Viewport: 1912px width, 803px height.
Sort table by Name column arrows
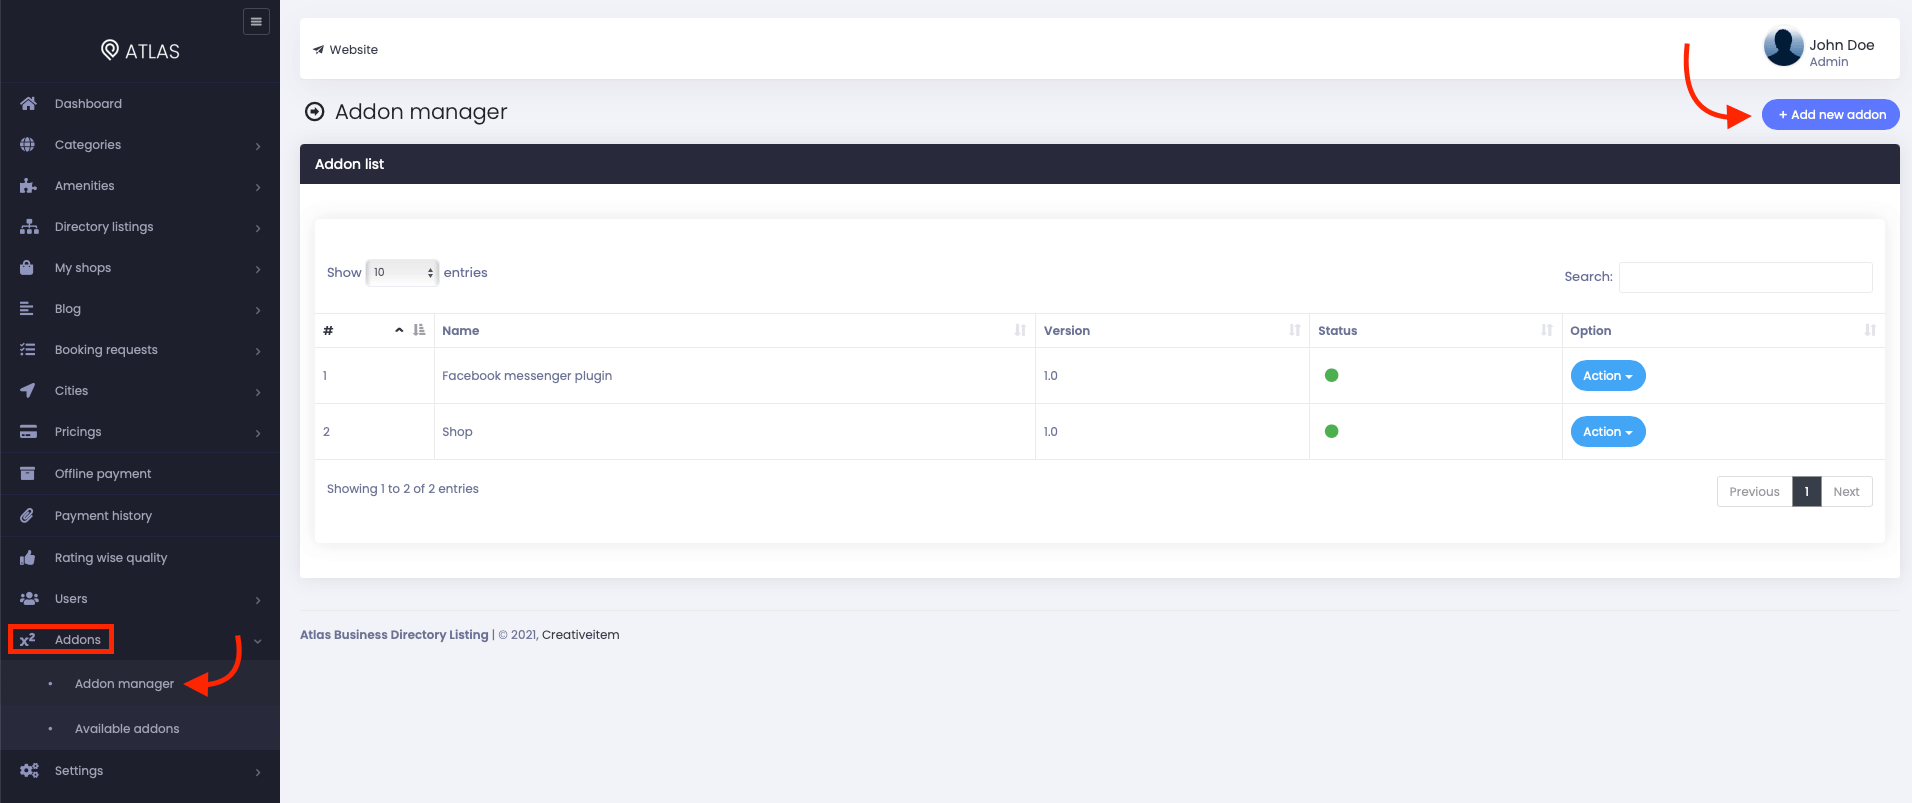click(x=1020, y=330)
